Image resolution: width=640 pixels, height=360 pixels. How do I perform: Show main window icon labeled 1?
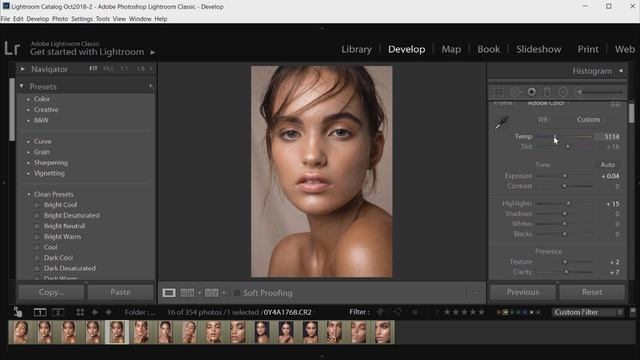40,312
